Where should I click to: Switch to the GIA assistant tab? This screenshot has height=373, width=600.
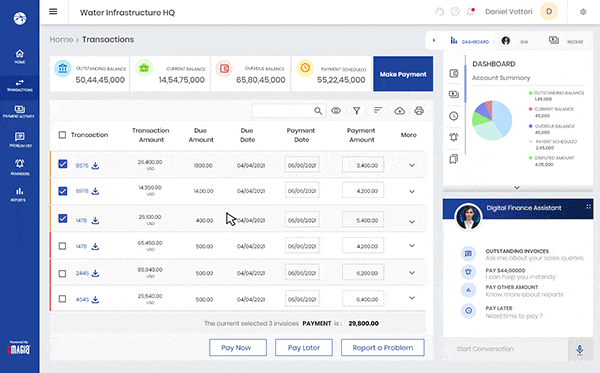[515, 41]
